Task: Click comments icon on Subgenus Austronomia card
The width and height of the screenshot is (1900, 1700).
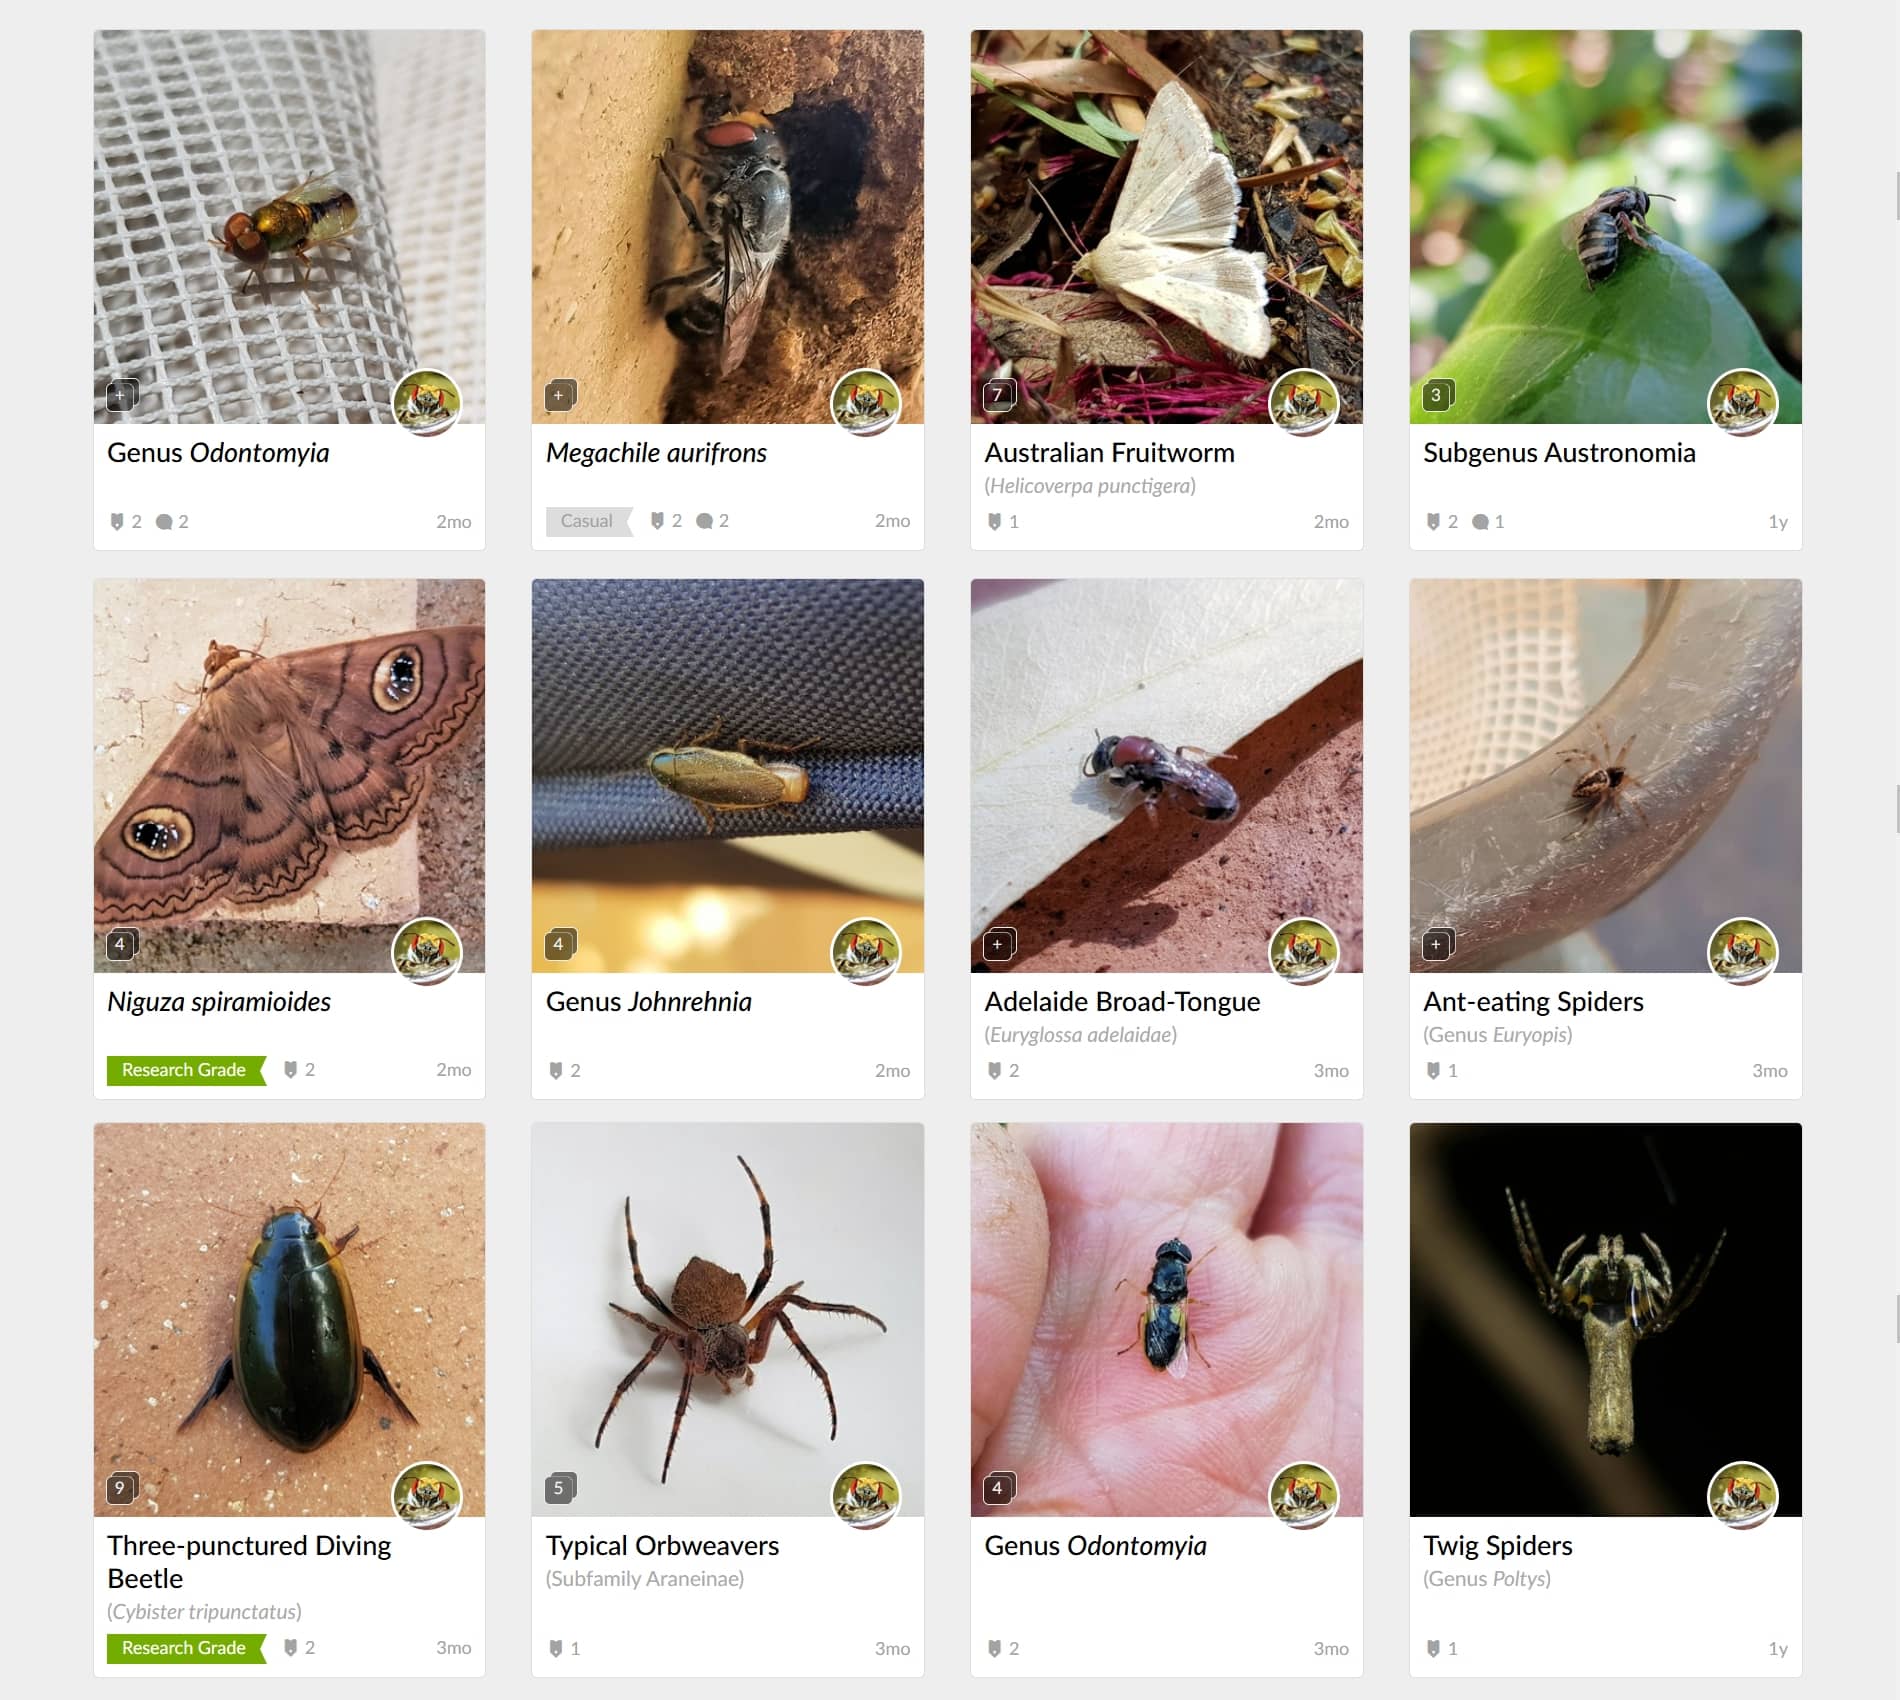Action: click(1480, 521)
